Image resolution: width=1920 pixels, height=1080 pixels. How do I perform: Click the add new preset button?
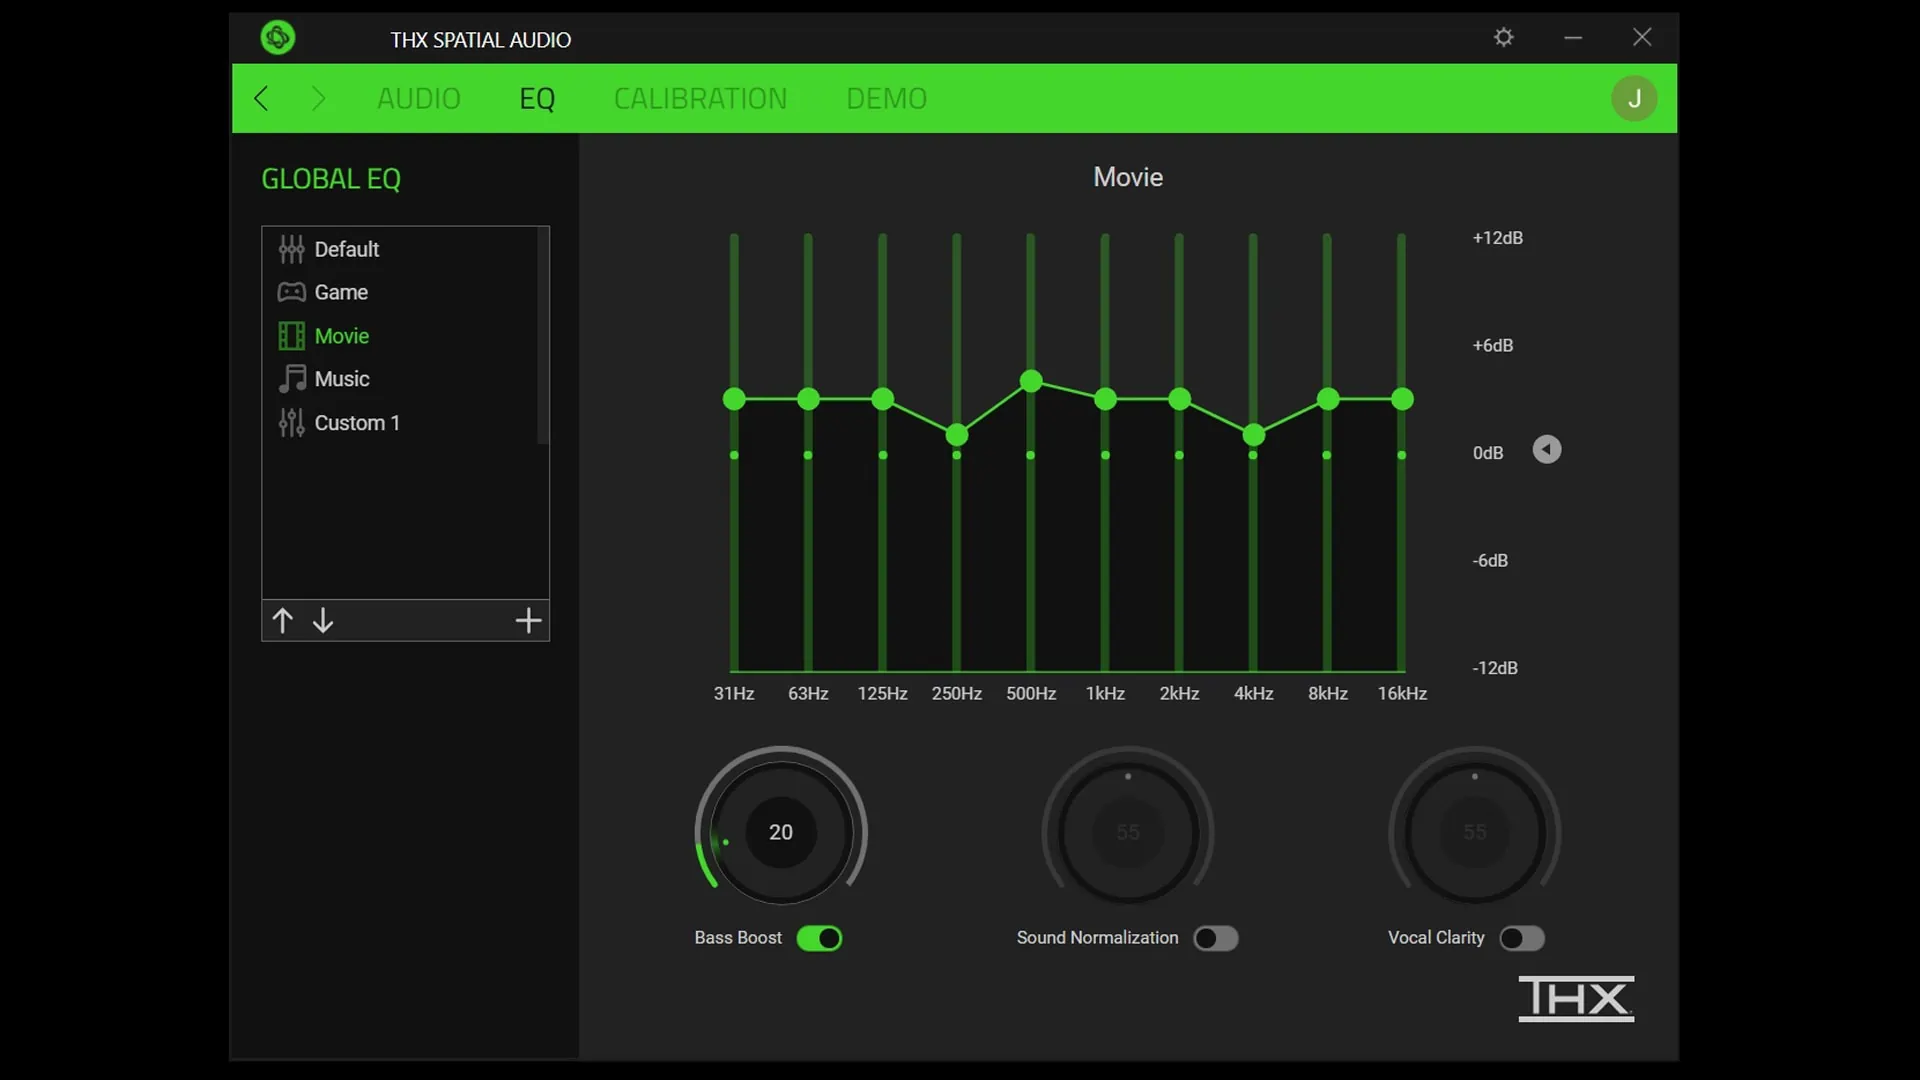pyautogui.click(x=527, y=620)
